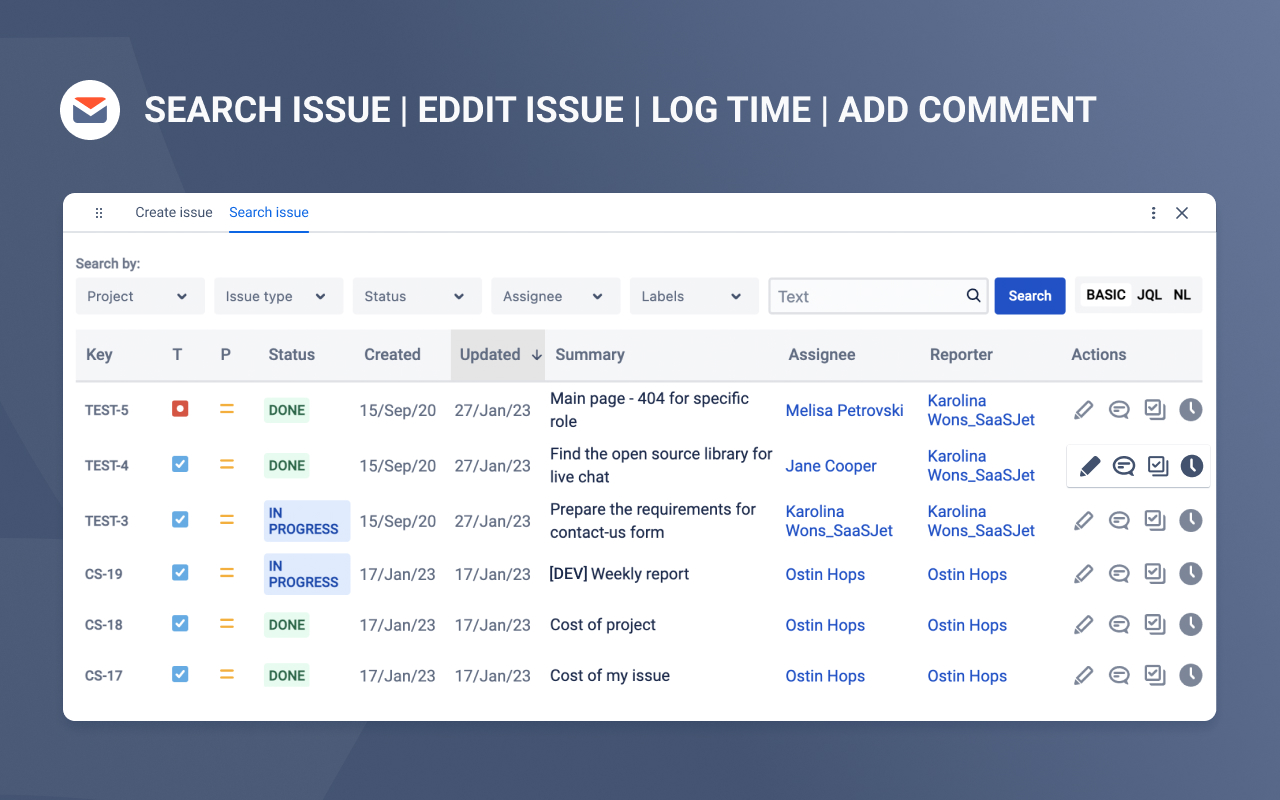
Task: Open the log work icon for CS-18
Action: coord(1155,624)
